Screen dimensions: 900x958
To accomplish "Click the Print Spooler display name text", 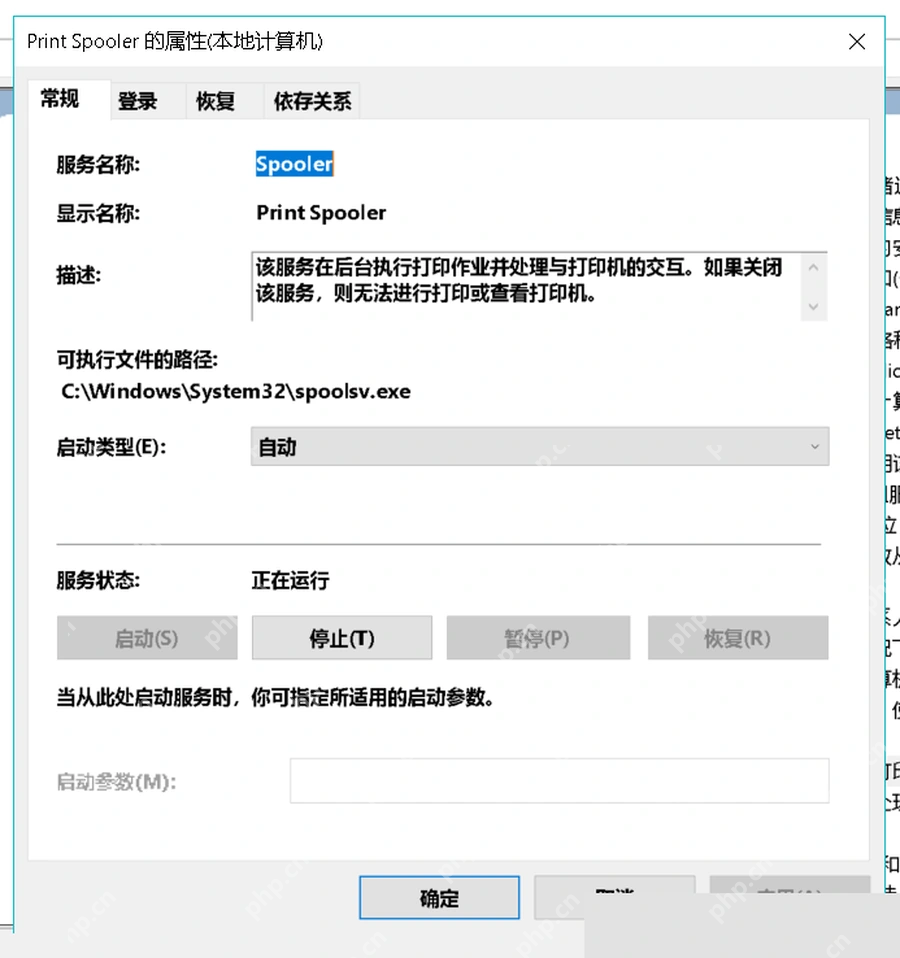I will click(321, 213).
